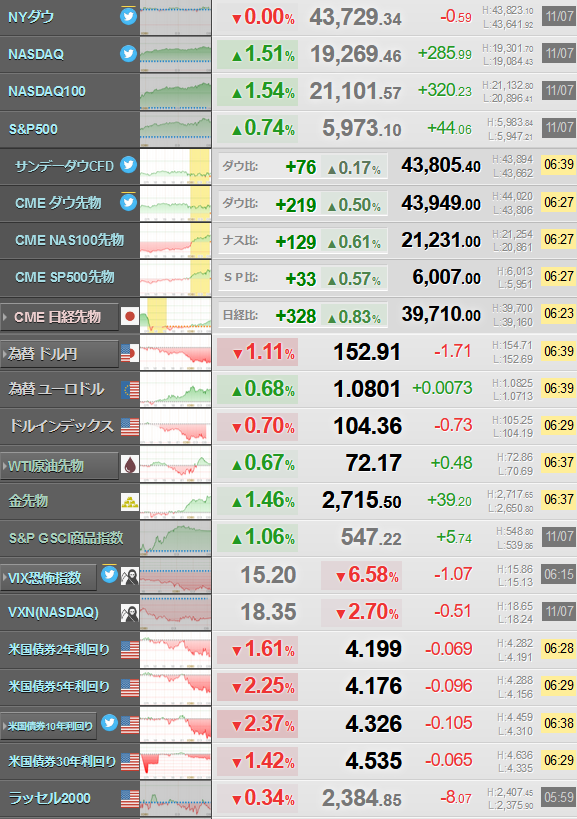Viewport: 577px width, 819px height.
Task: Click the ラッセル2000 time stamp 05:59
Action: pyautogui.click(x=559, y=798)
